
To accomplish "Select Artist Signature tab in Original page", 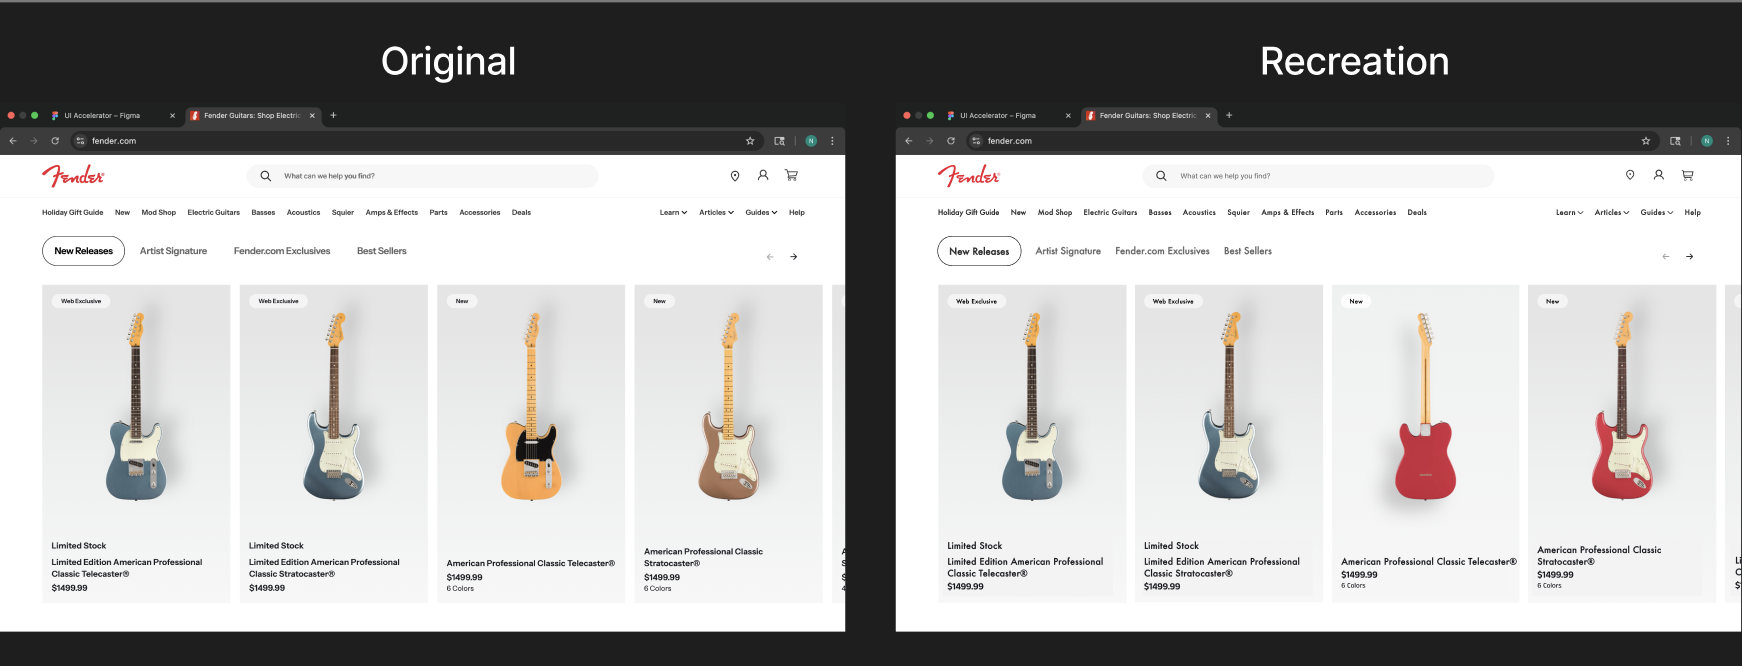I will 173,251.
